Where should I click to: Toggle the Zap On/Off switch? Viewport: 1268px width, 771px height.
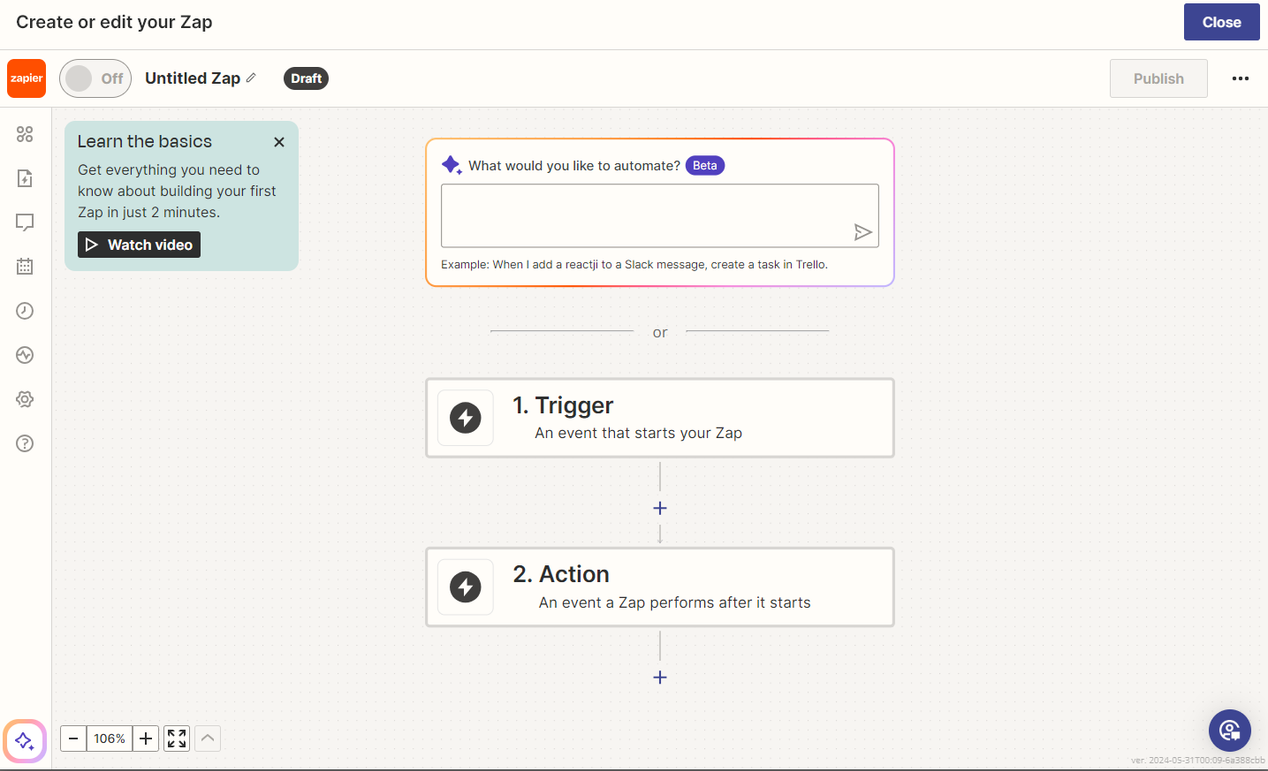tap(95, 78)
